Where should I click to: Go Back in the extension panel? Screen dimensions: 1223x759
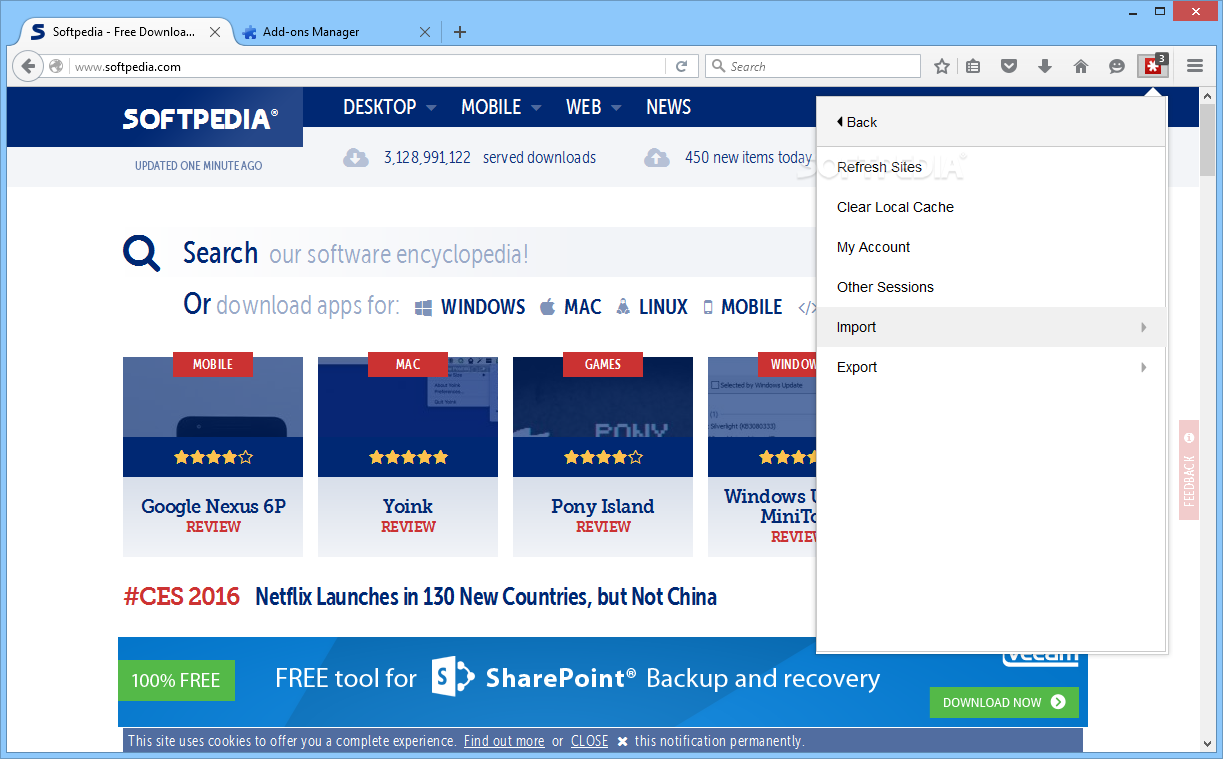coord(856,122)
